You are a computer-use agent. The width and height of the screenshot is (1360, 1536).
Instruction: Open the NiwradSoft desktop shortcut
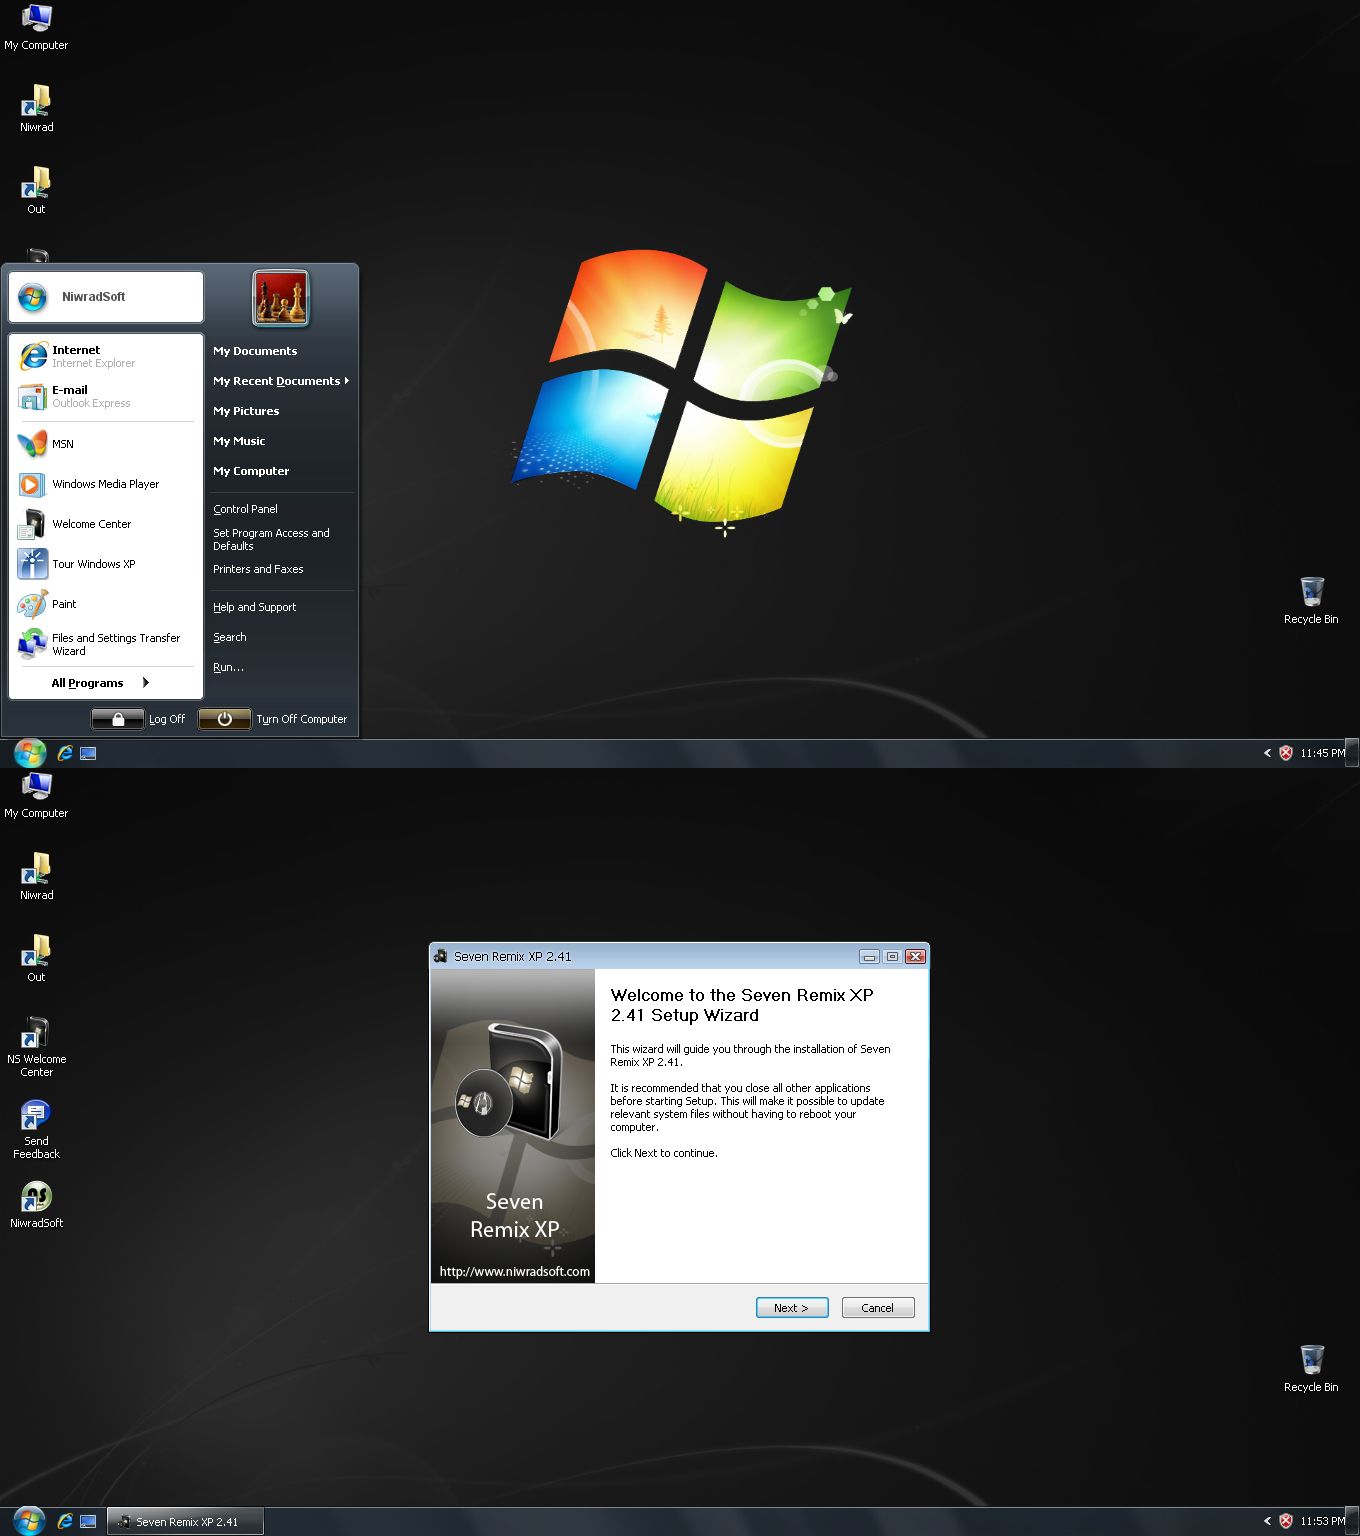[36, 1205]
